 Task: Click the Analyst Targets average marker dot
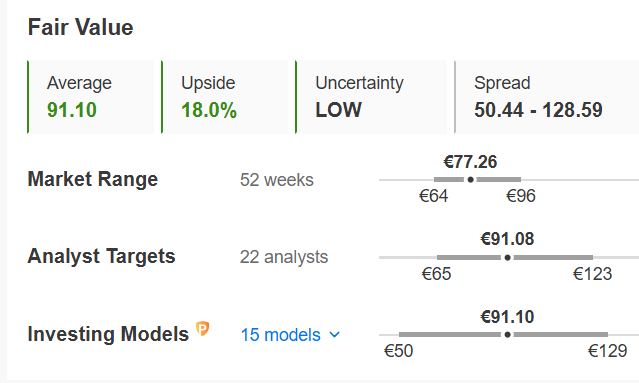(507, 258)
